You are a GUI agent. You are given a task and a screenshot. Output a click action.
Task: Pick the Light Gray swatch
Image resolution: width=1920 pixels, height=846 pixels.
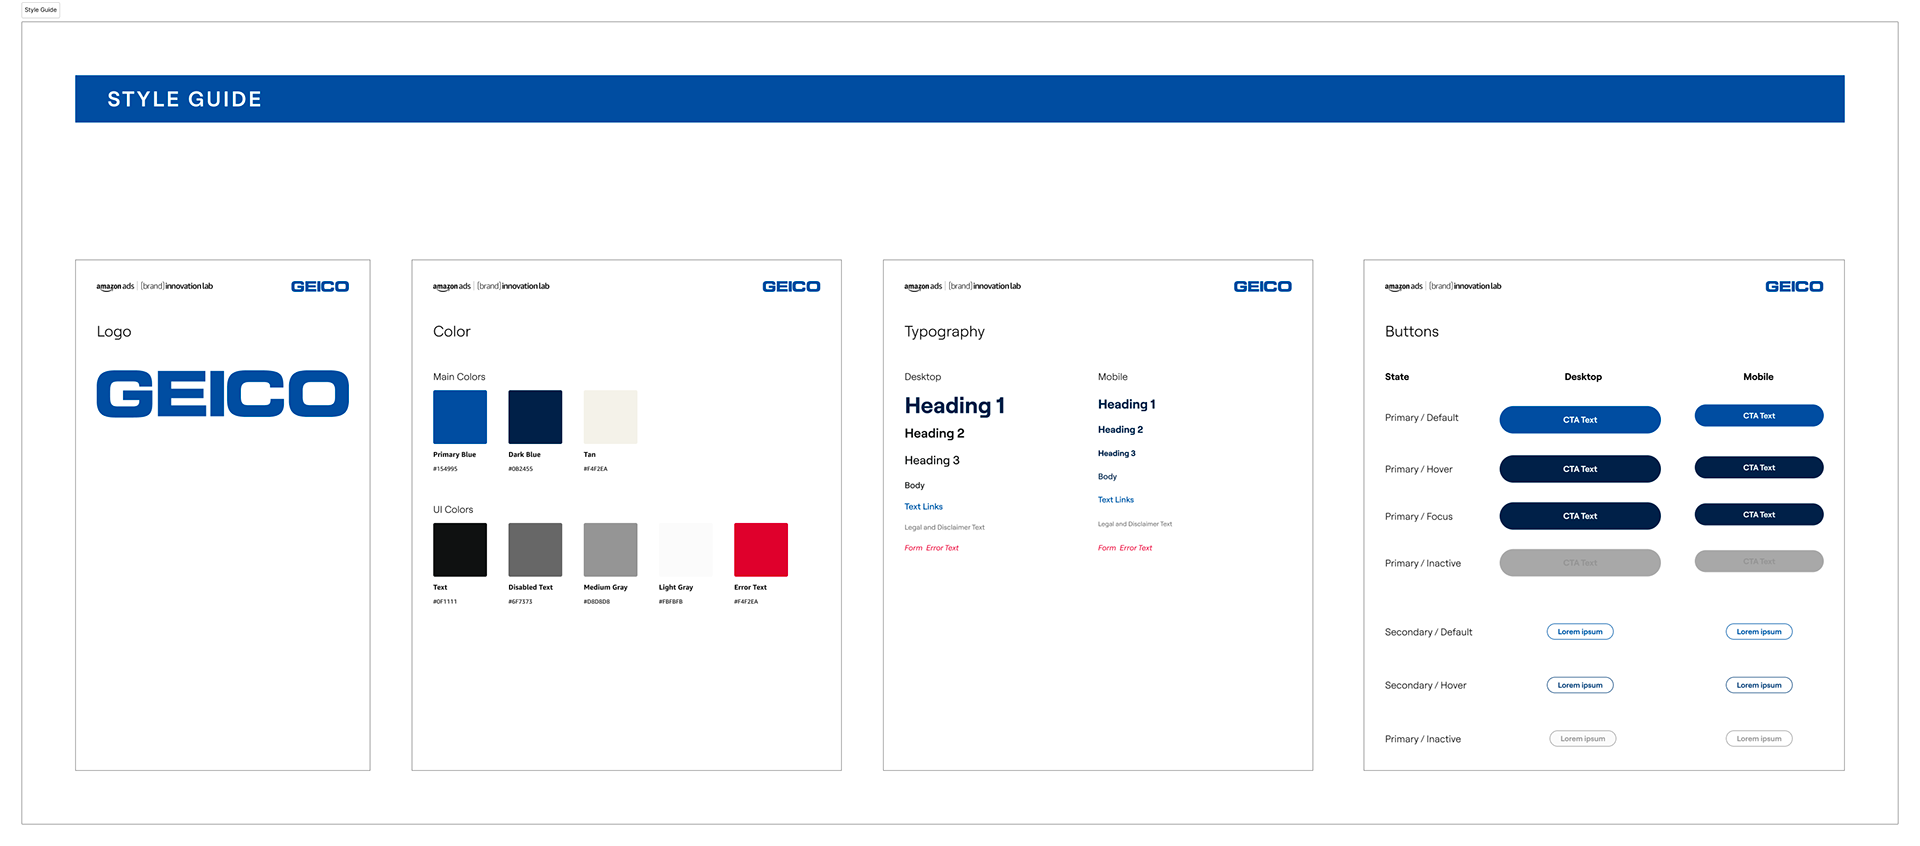686,550
